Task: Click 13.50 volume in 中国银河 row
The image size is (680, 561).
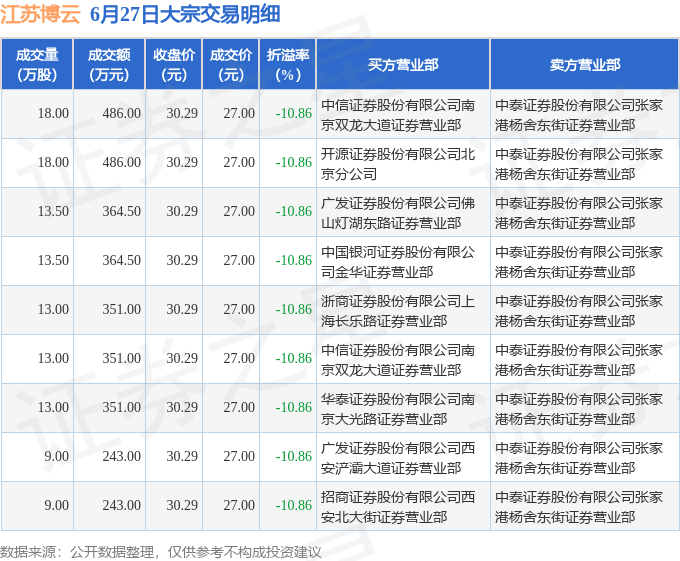Action: tap(53, 261)
